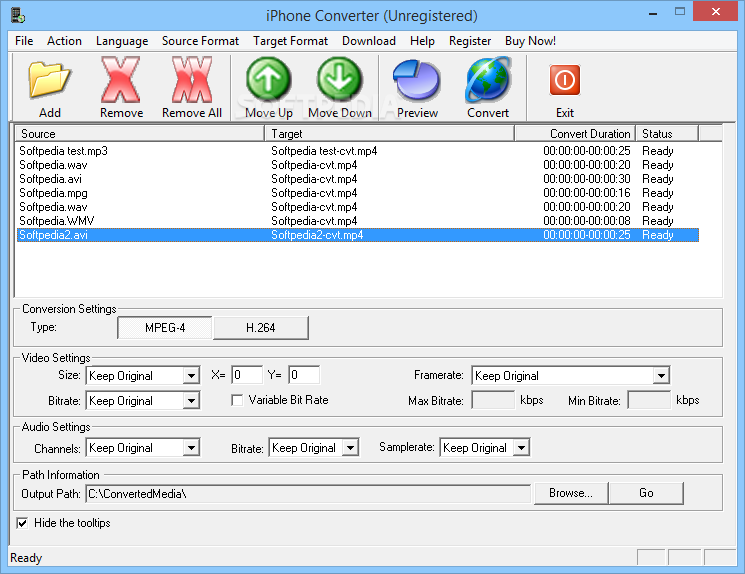Select the MPEG-4 conversion type

click(165, 328)
